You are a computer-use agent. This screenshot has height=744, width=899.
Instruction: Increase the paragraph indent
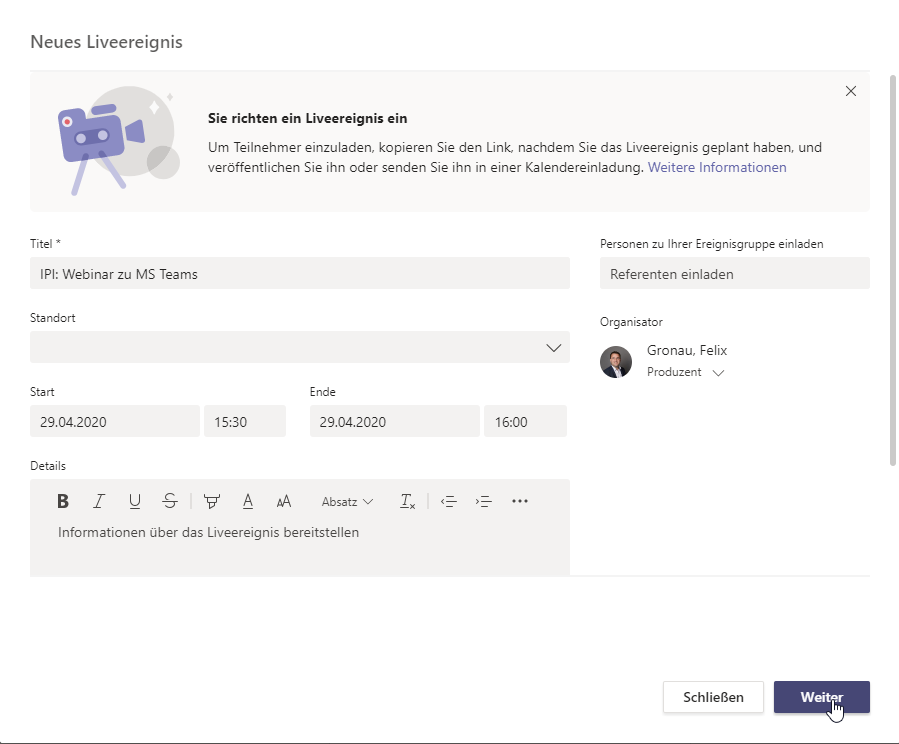[483, 502]
